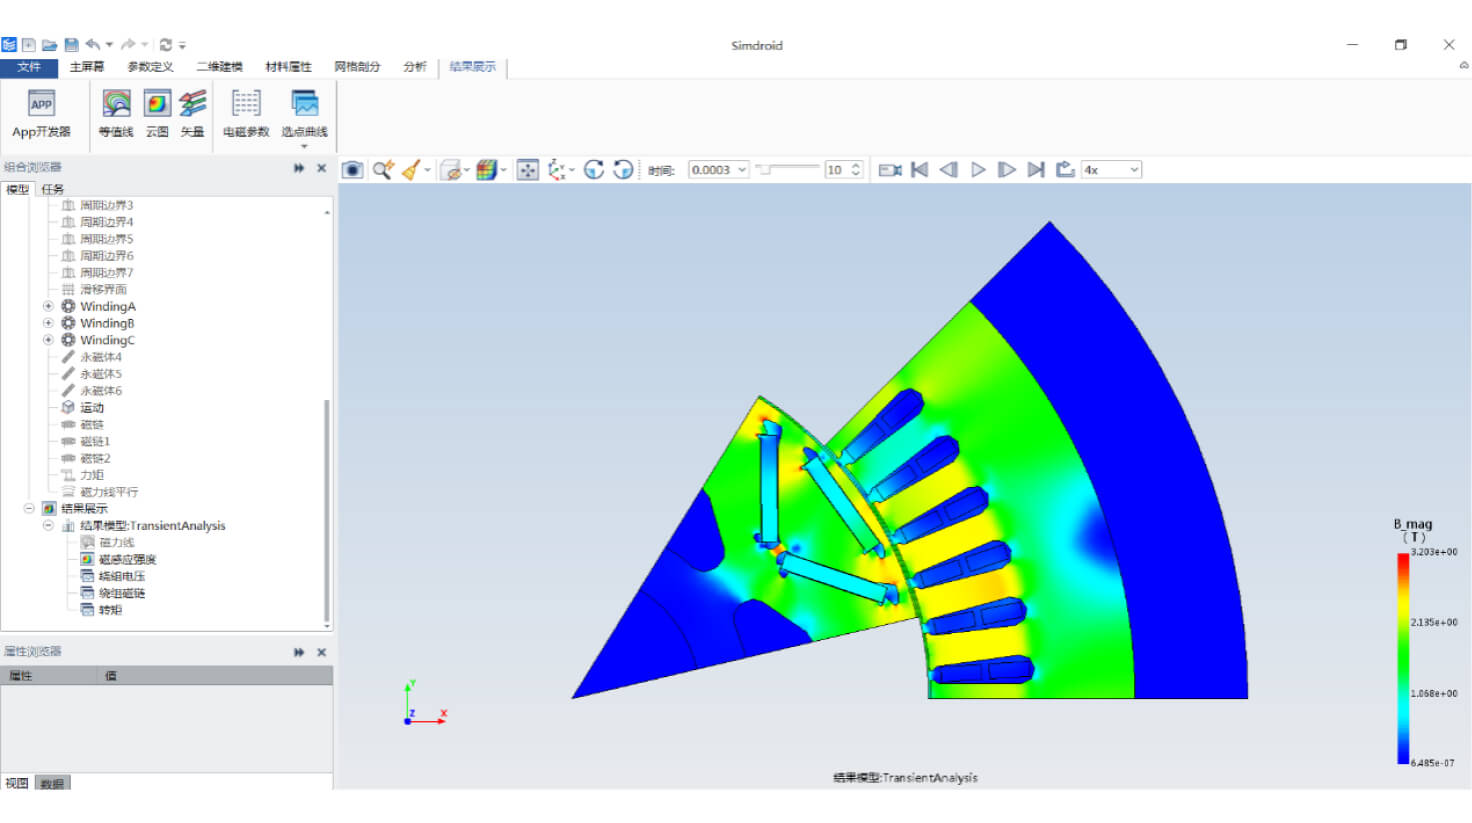The height and width of the screenshot is (823, 1472).
Task: Open the 文件 file menu
Action: point(29,67)
